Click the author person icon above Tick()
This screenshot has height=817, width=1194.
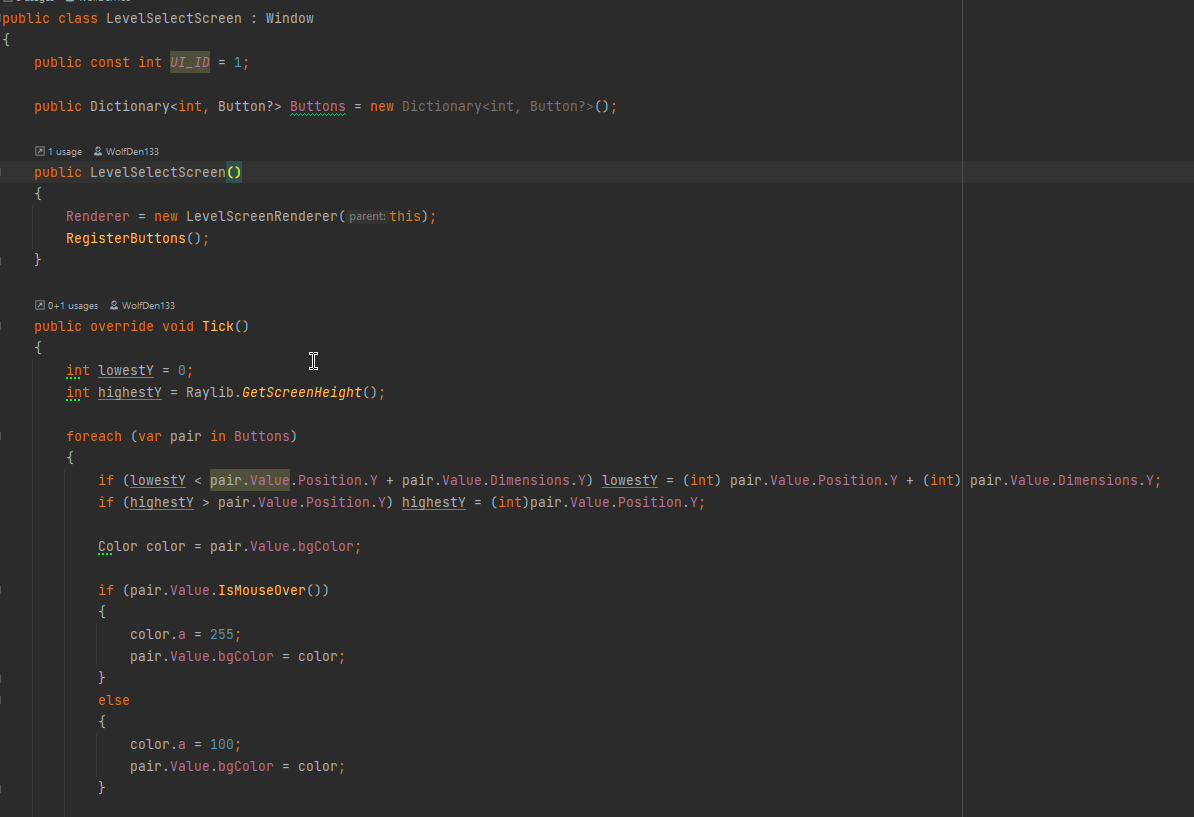114,305
